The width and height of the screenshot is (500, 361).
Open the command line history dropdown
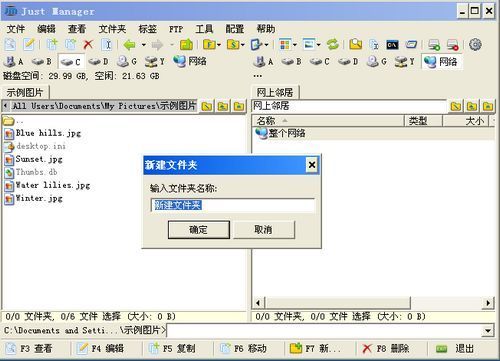pos(488,331)
